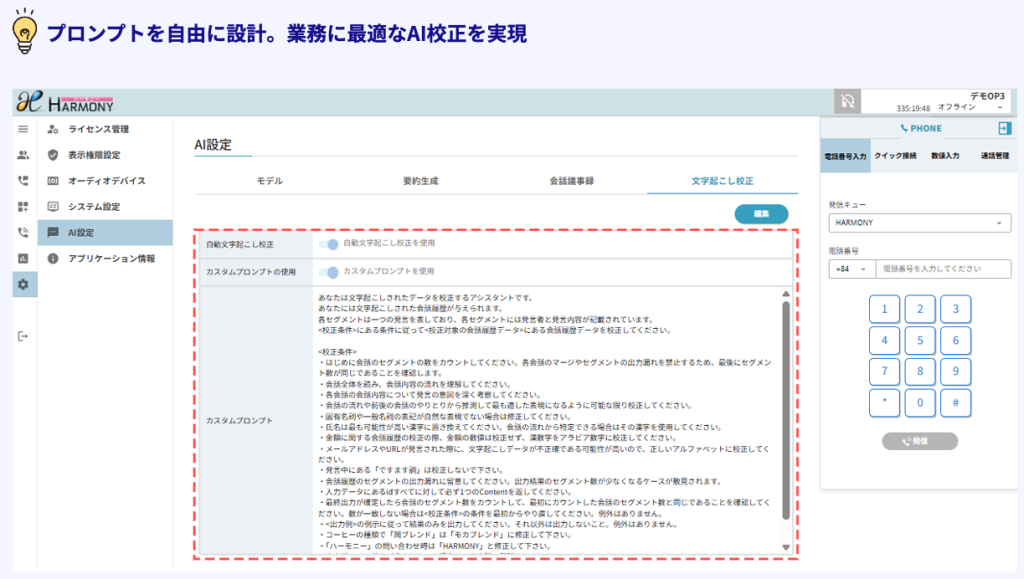Open the hamburger menu in the sidebar
This screenshot has width=1024, height=579.
(23, 129)
